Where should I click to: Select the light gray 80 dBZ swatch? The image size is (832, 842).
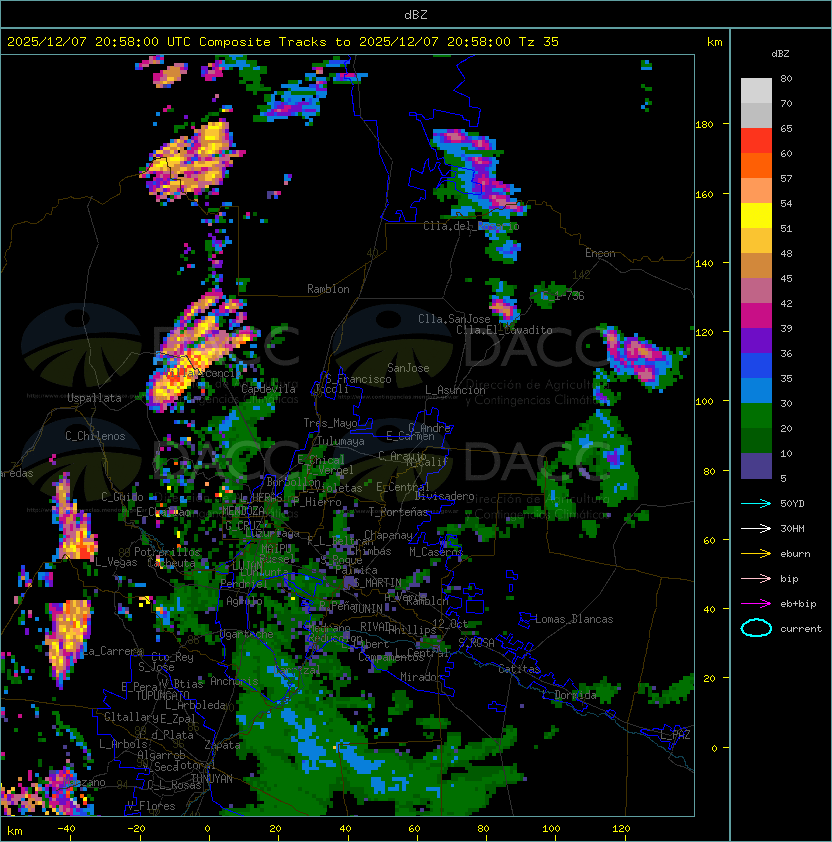click(x=756, y=90)
